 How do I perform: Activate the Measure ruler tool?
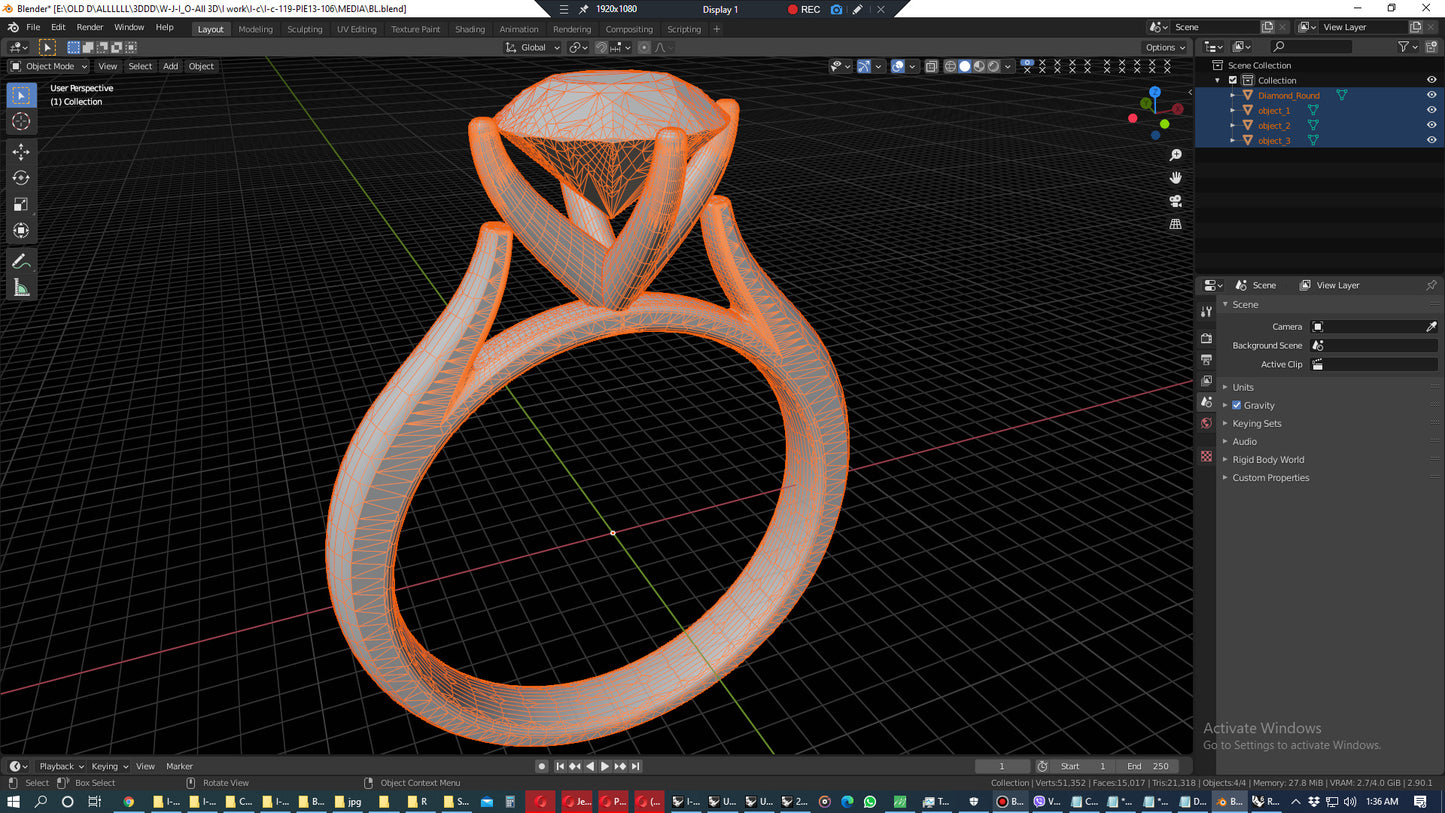click(x=21, y=289)
